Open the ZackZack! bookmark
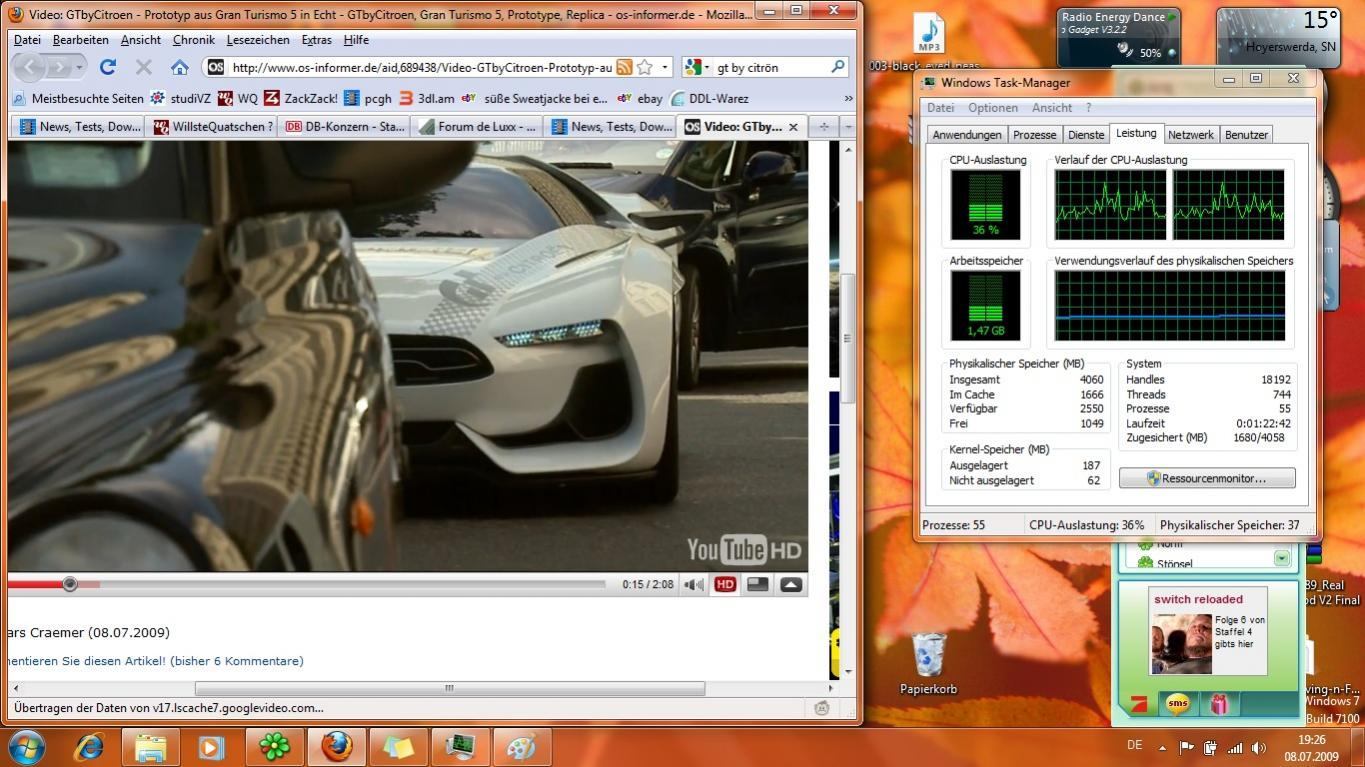This screenshot has height=767, width=1365. tap(301, 98)
